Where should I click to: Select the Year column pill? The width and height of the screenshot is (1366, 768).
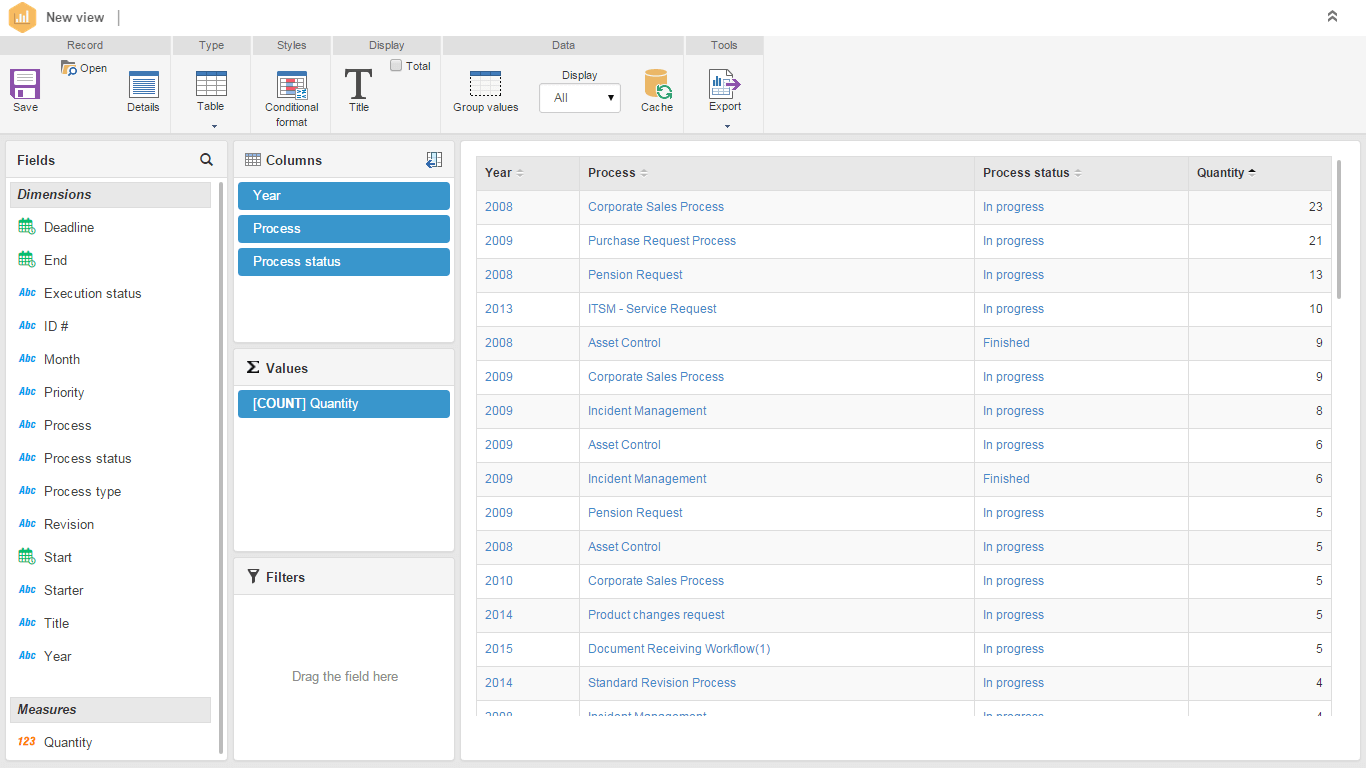344,196
